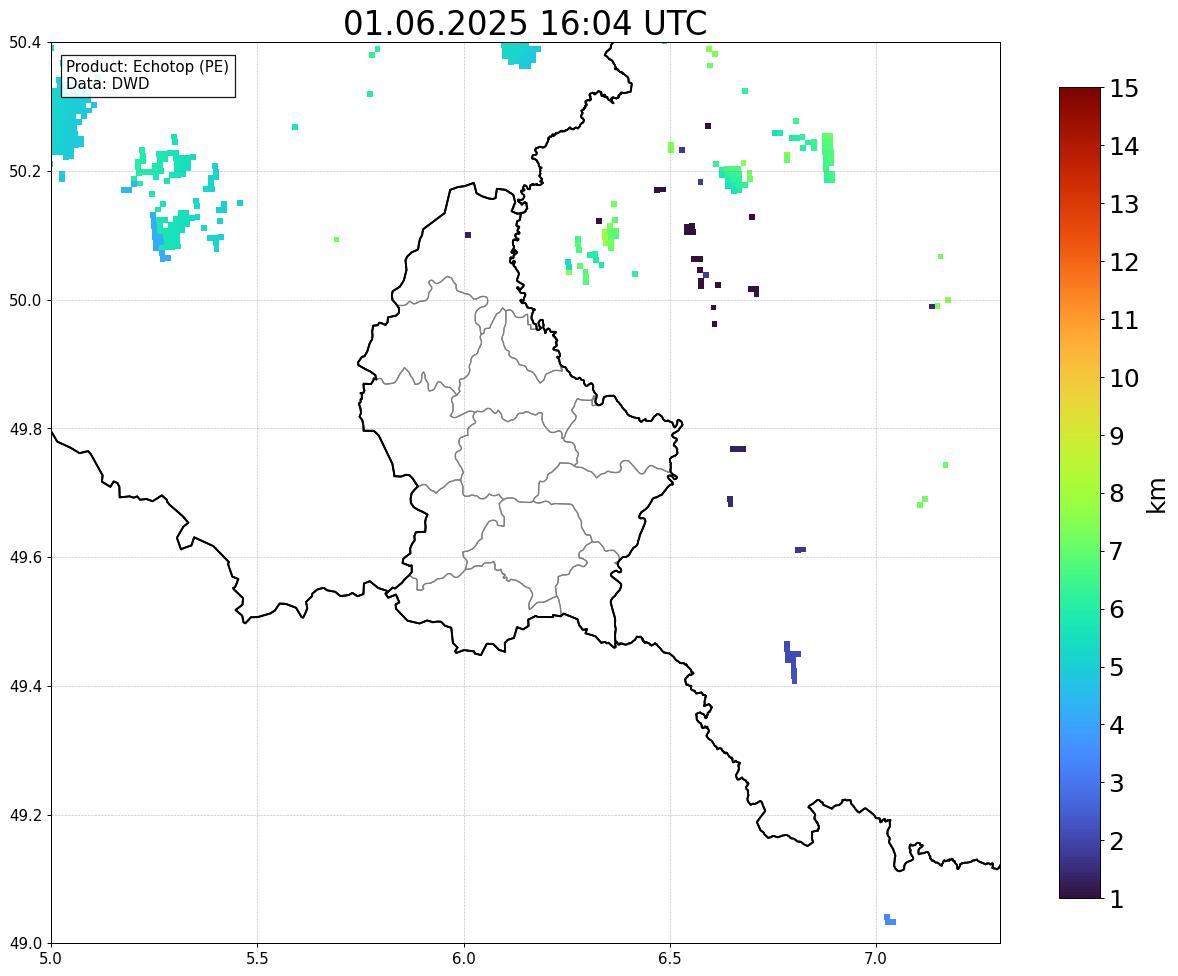The image size is (1178, 976).
Task: Click y-axis latitude label 49.2
Action: click(25, 815)
